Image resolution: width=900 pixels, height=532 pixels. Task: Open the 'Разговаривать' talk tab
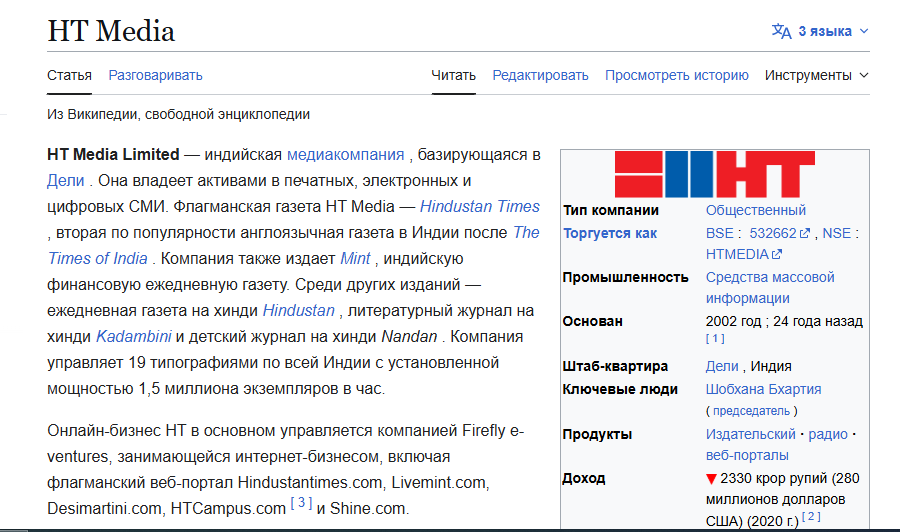click(x=156, y=75)
